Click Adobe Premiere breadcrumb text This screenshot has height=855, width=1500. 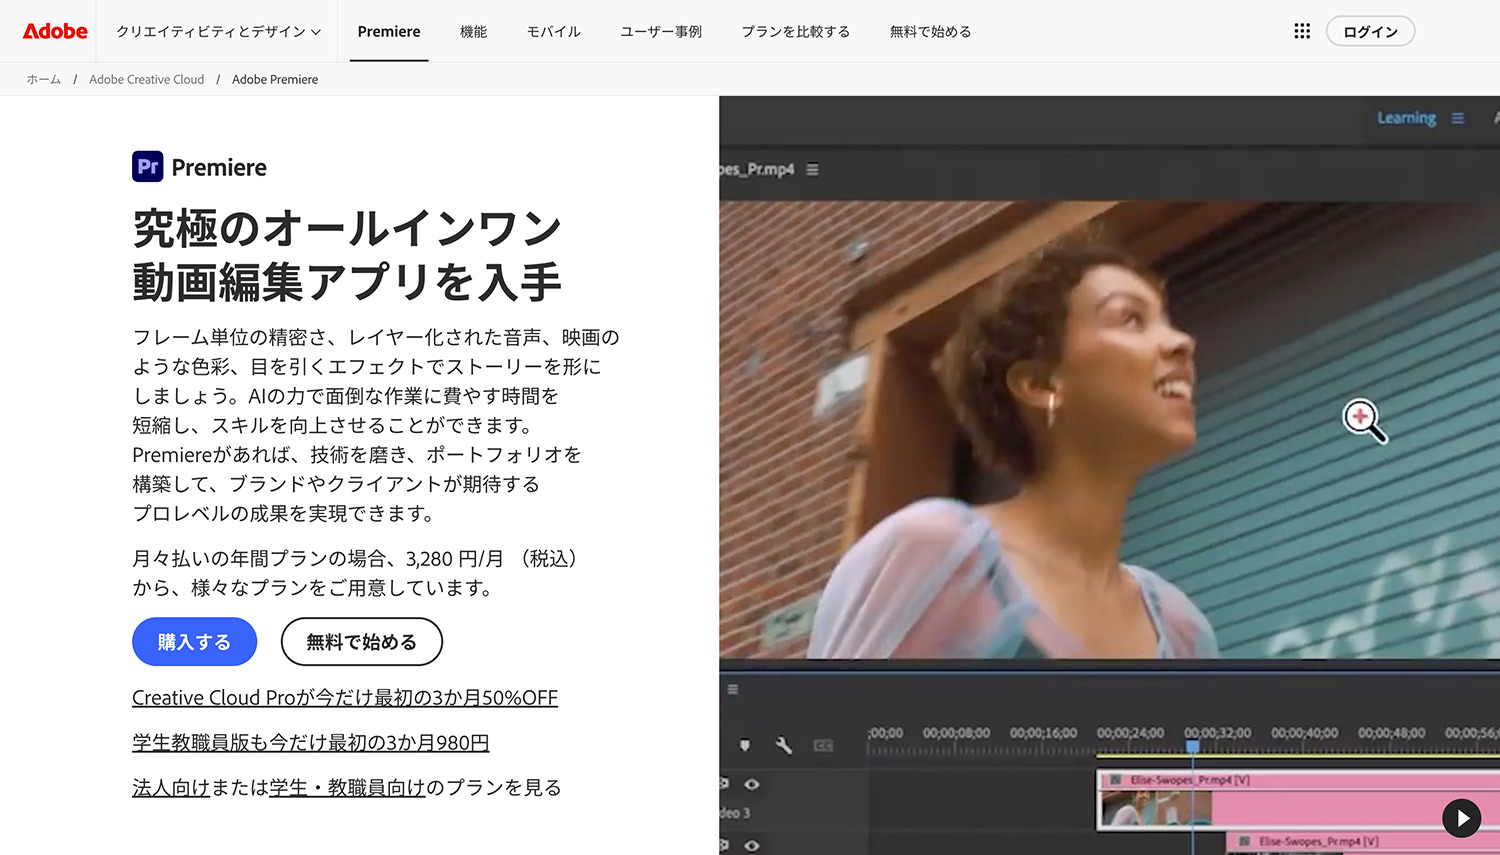click(x=275, y=79)
